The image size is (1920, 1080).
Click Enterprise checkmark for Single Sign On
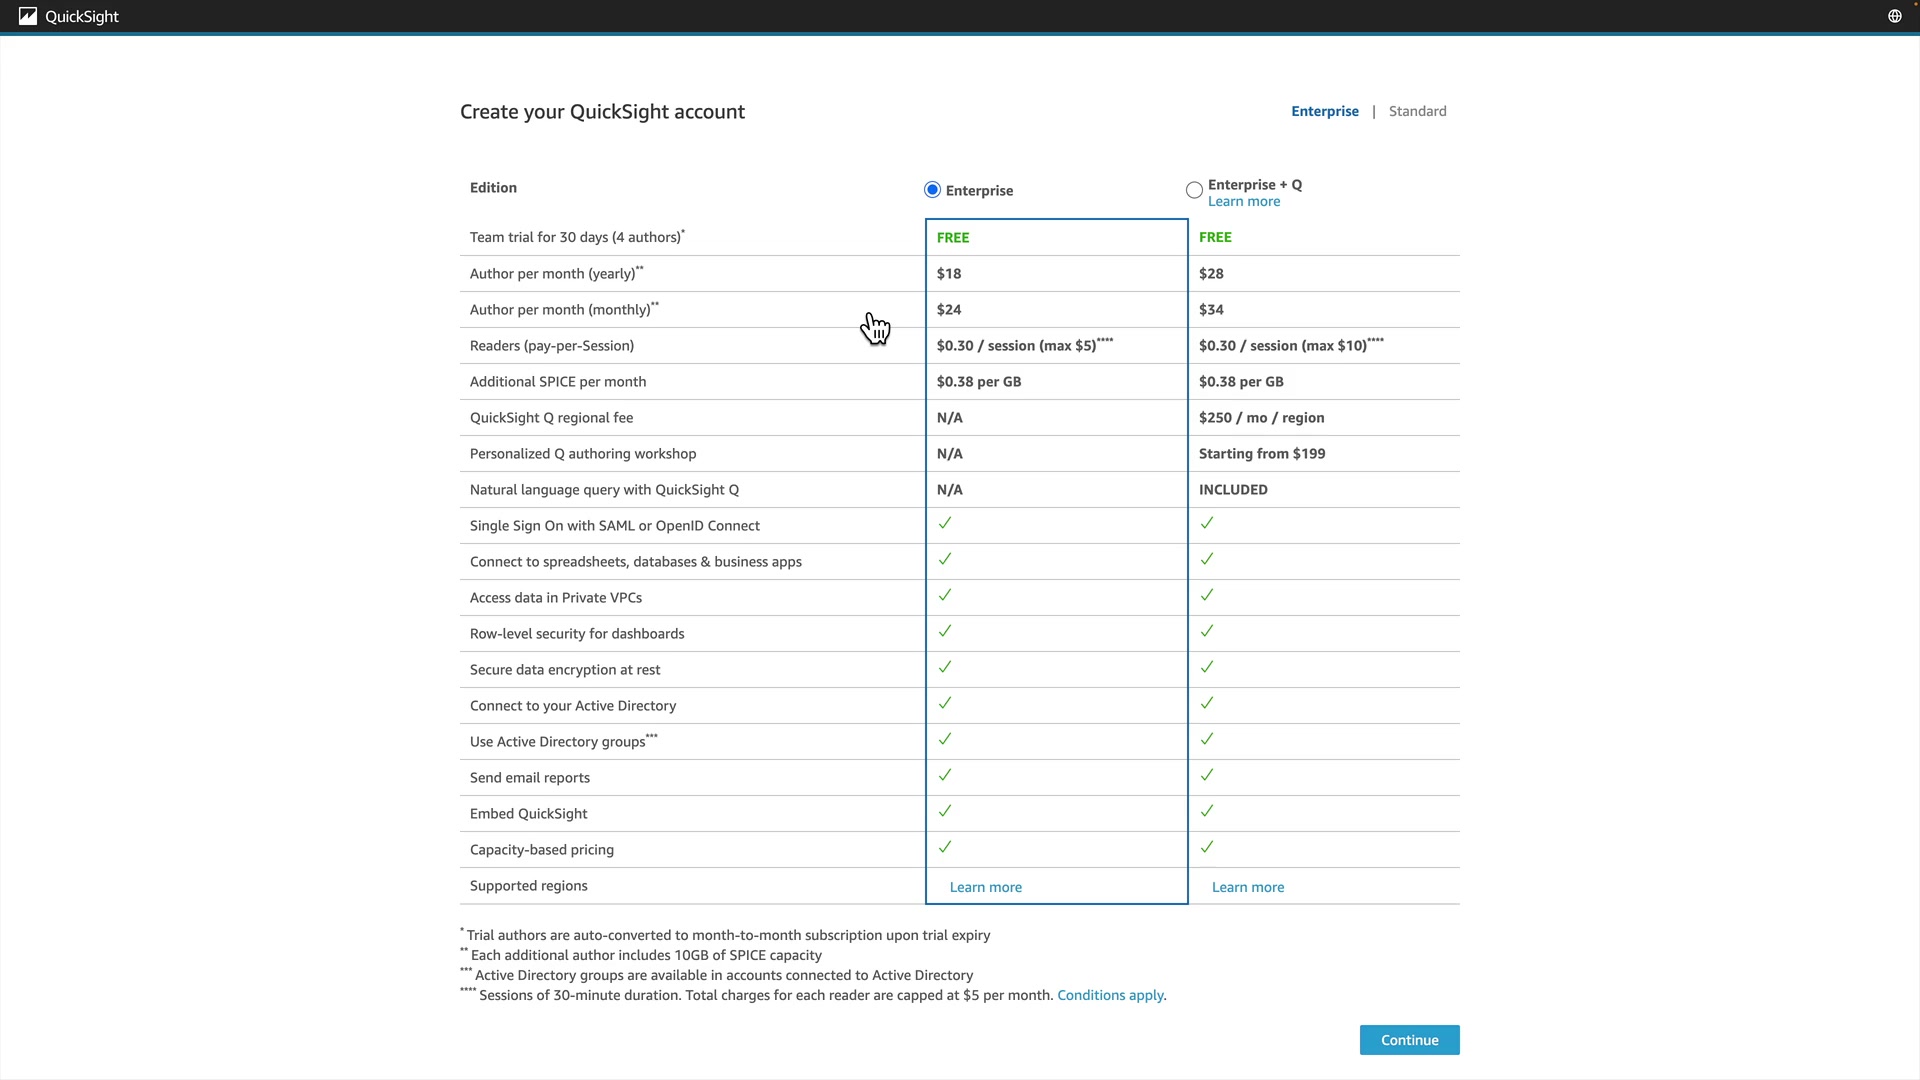[x=945, y=523]
